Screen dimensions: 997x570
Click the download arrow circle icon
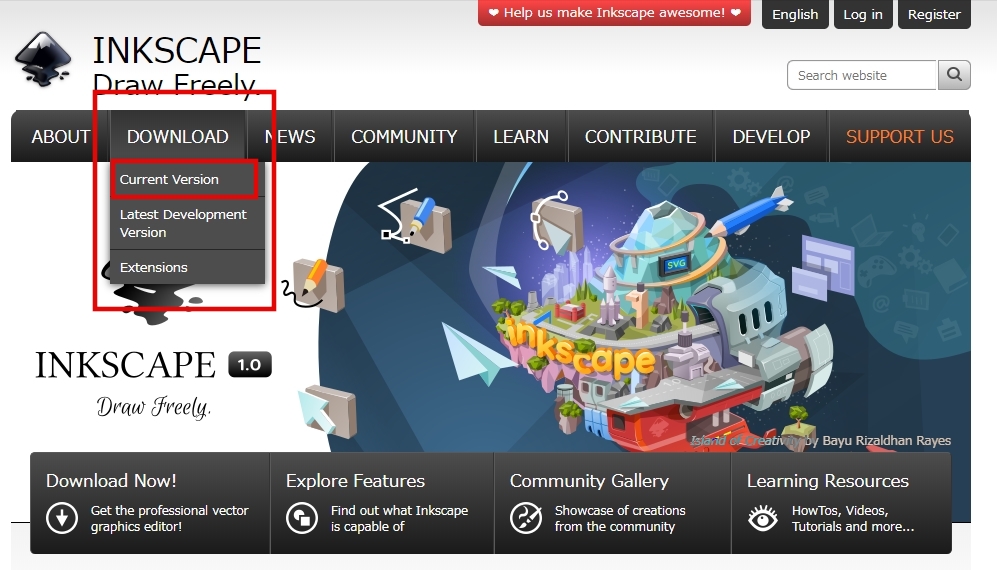[62, 518]
